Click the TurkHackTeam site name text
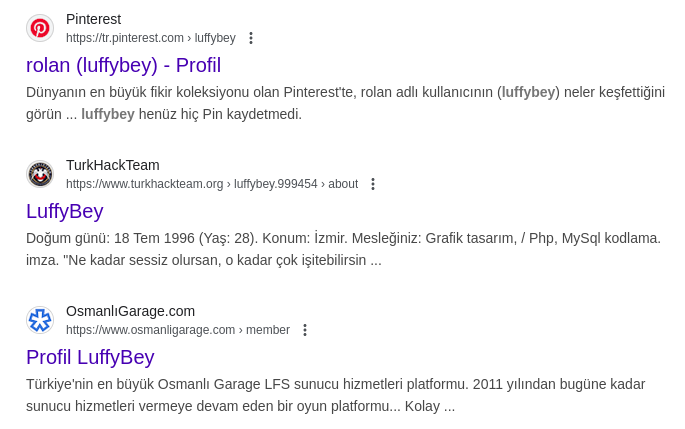This screenshot has height=429, width=685. [113, 165]
